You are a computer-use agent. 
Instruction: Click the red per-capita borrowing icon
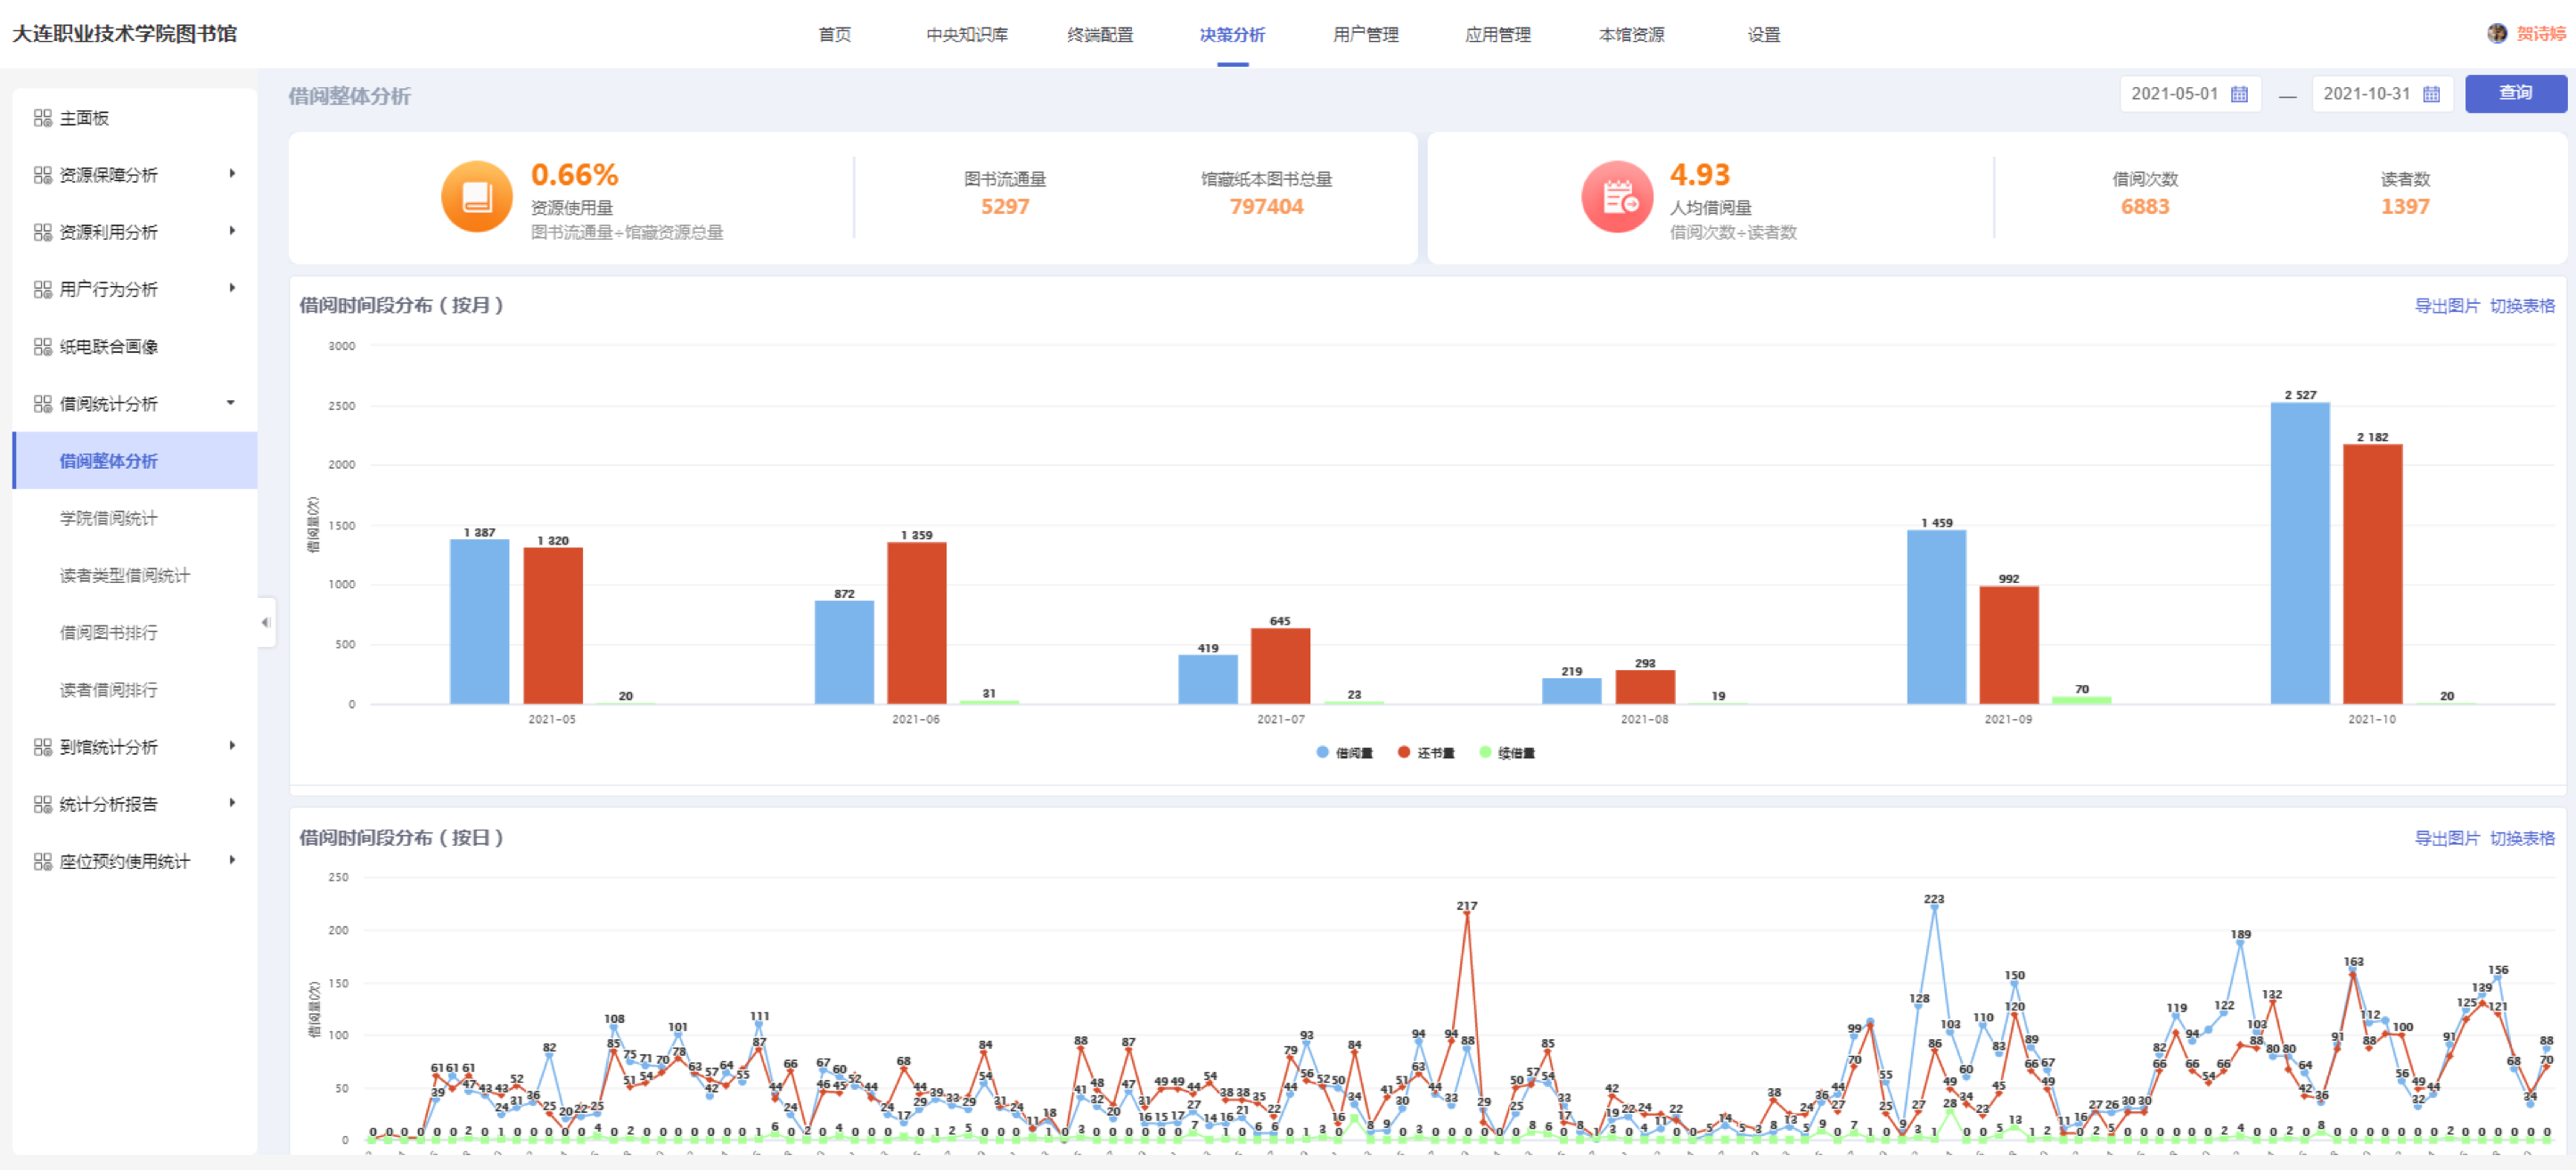(1617, 197)
